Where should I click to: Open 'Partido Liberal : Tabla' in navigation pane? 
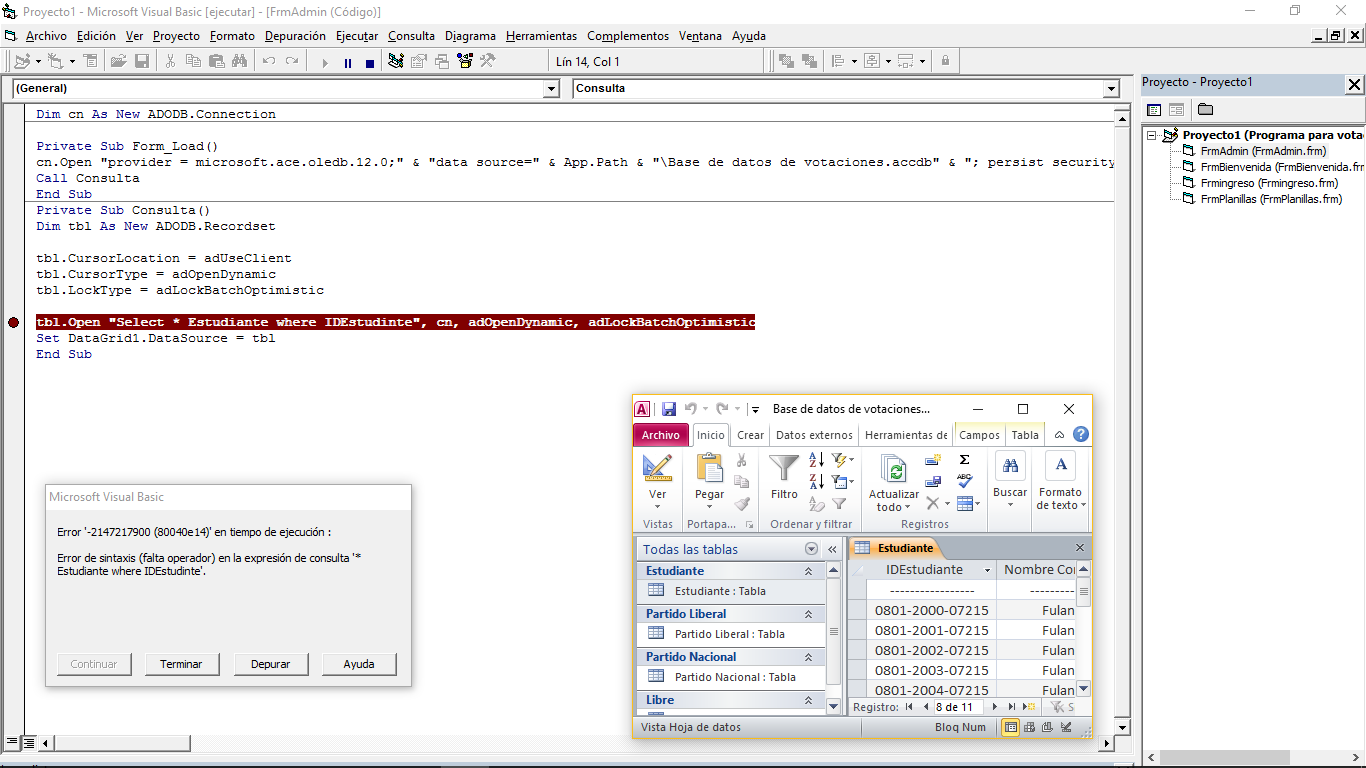point(729,634)
